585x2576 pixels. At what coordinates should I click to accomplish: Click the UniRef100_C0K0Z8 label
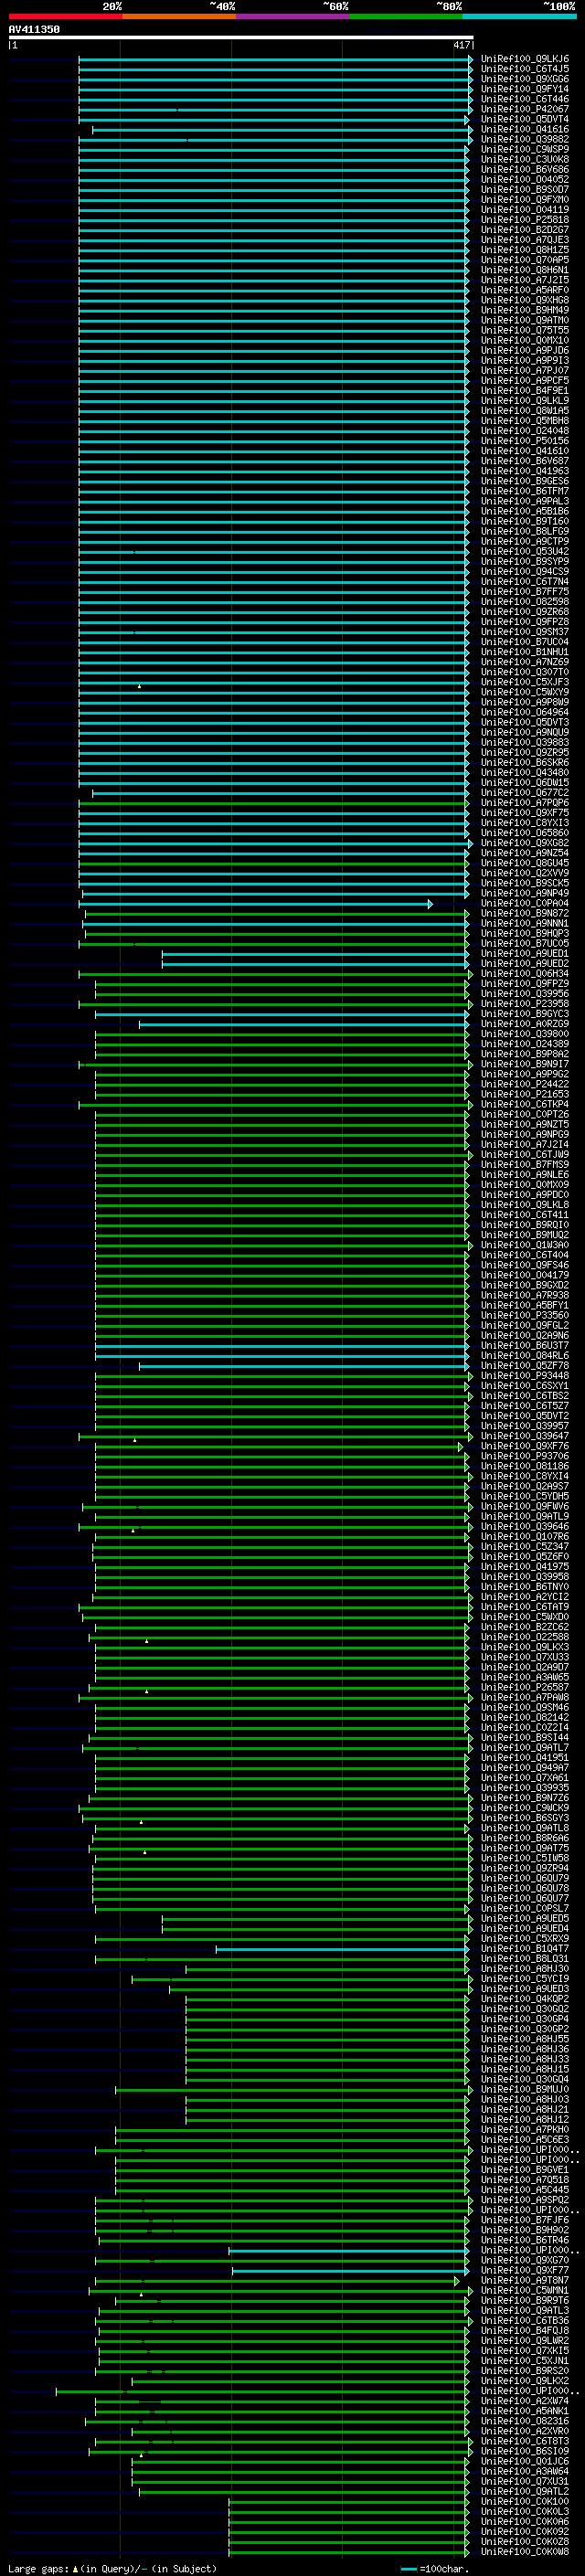[x=525, y=2540]
